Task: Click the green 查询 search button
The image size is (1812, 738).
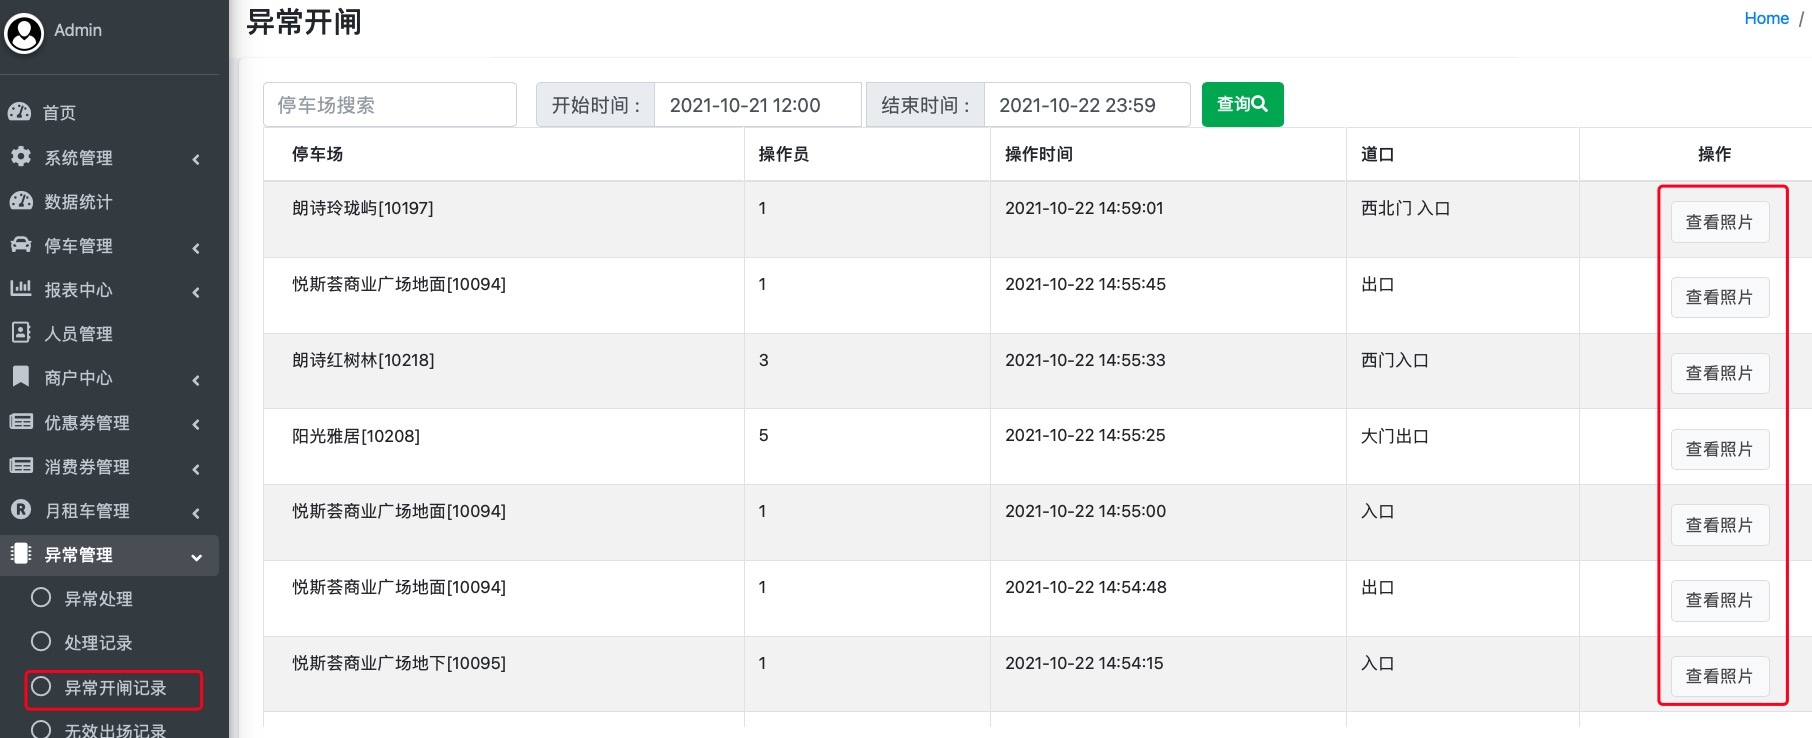Action: tap(1242, 104)
